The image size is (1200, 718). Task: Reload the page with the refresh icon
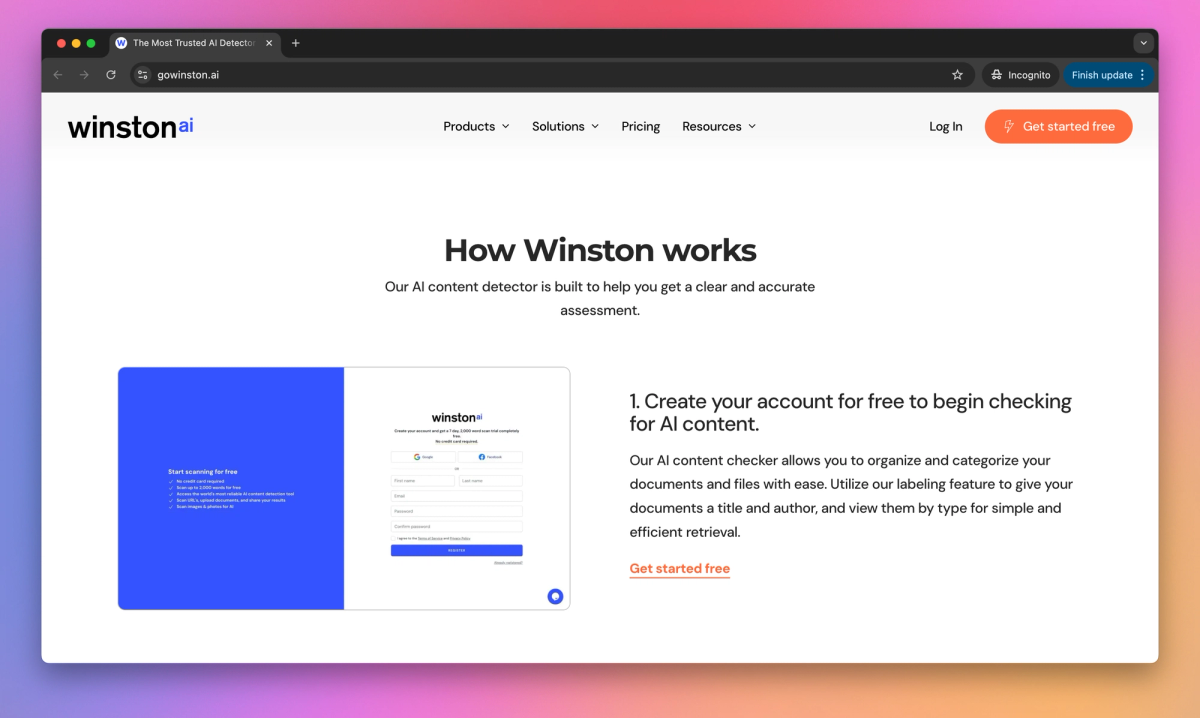(x=111, y=75)
